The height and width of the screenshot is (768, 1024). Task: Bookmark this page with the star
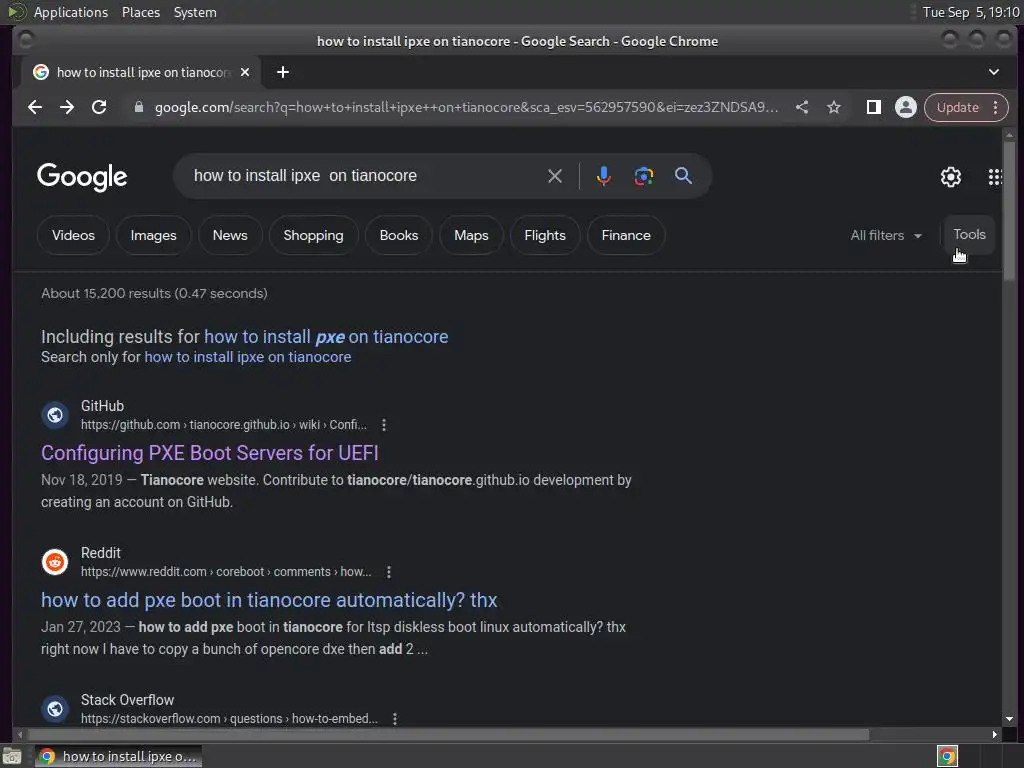pos(834,107)
